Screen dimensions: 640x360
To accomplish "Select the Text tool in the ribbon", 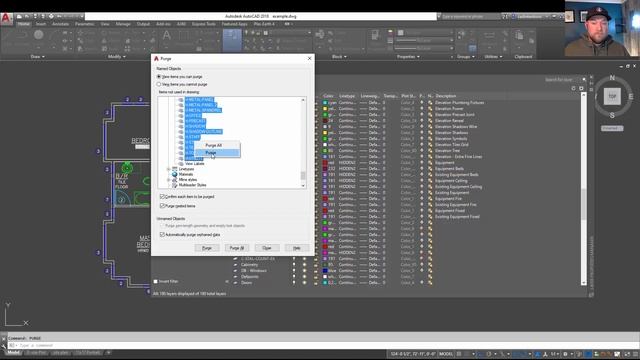I will (x=167, y=36).
